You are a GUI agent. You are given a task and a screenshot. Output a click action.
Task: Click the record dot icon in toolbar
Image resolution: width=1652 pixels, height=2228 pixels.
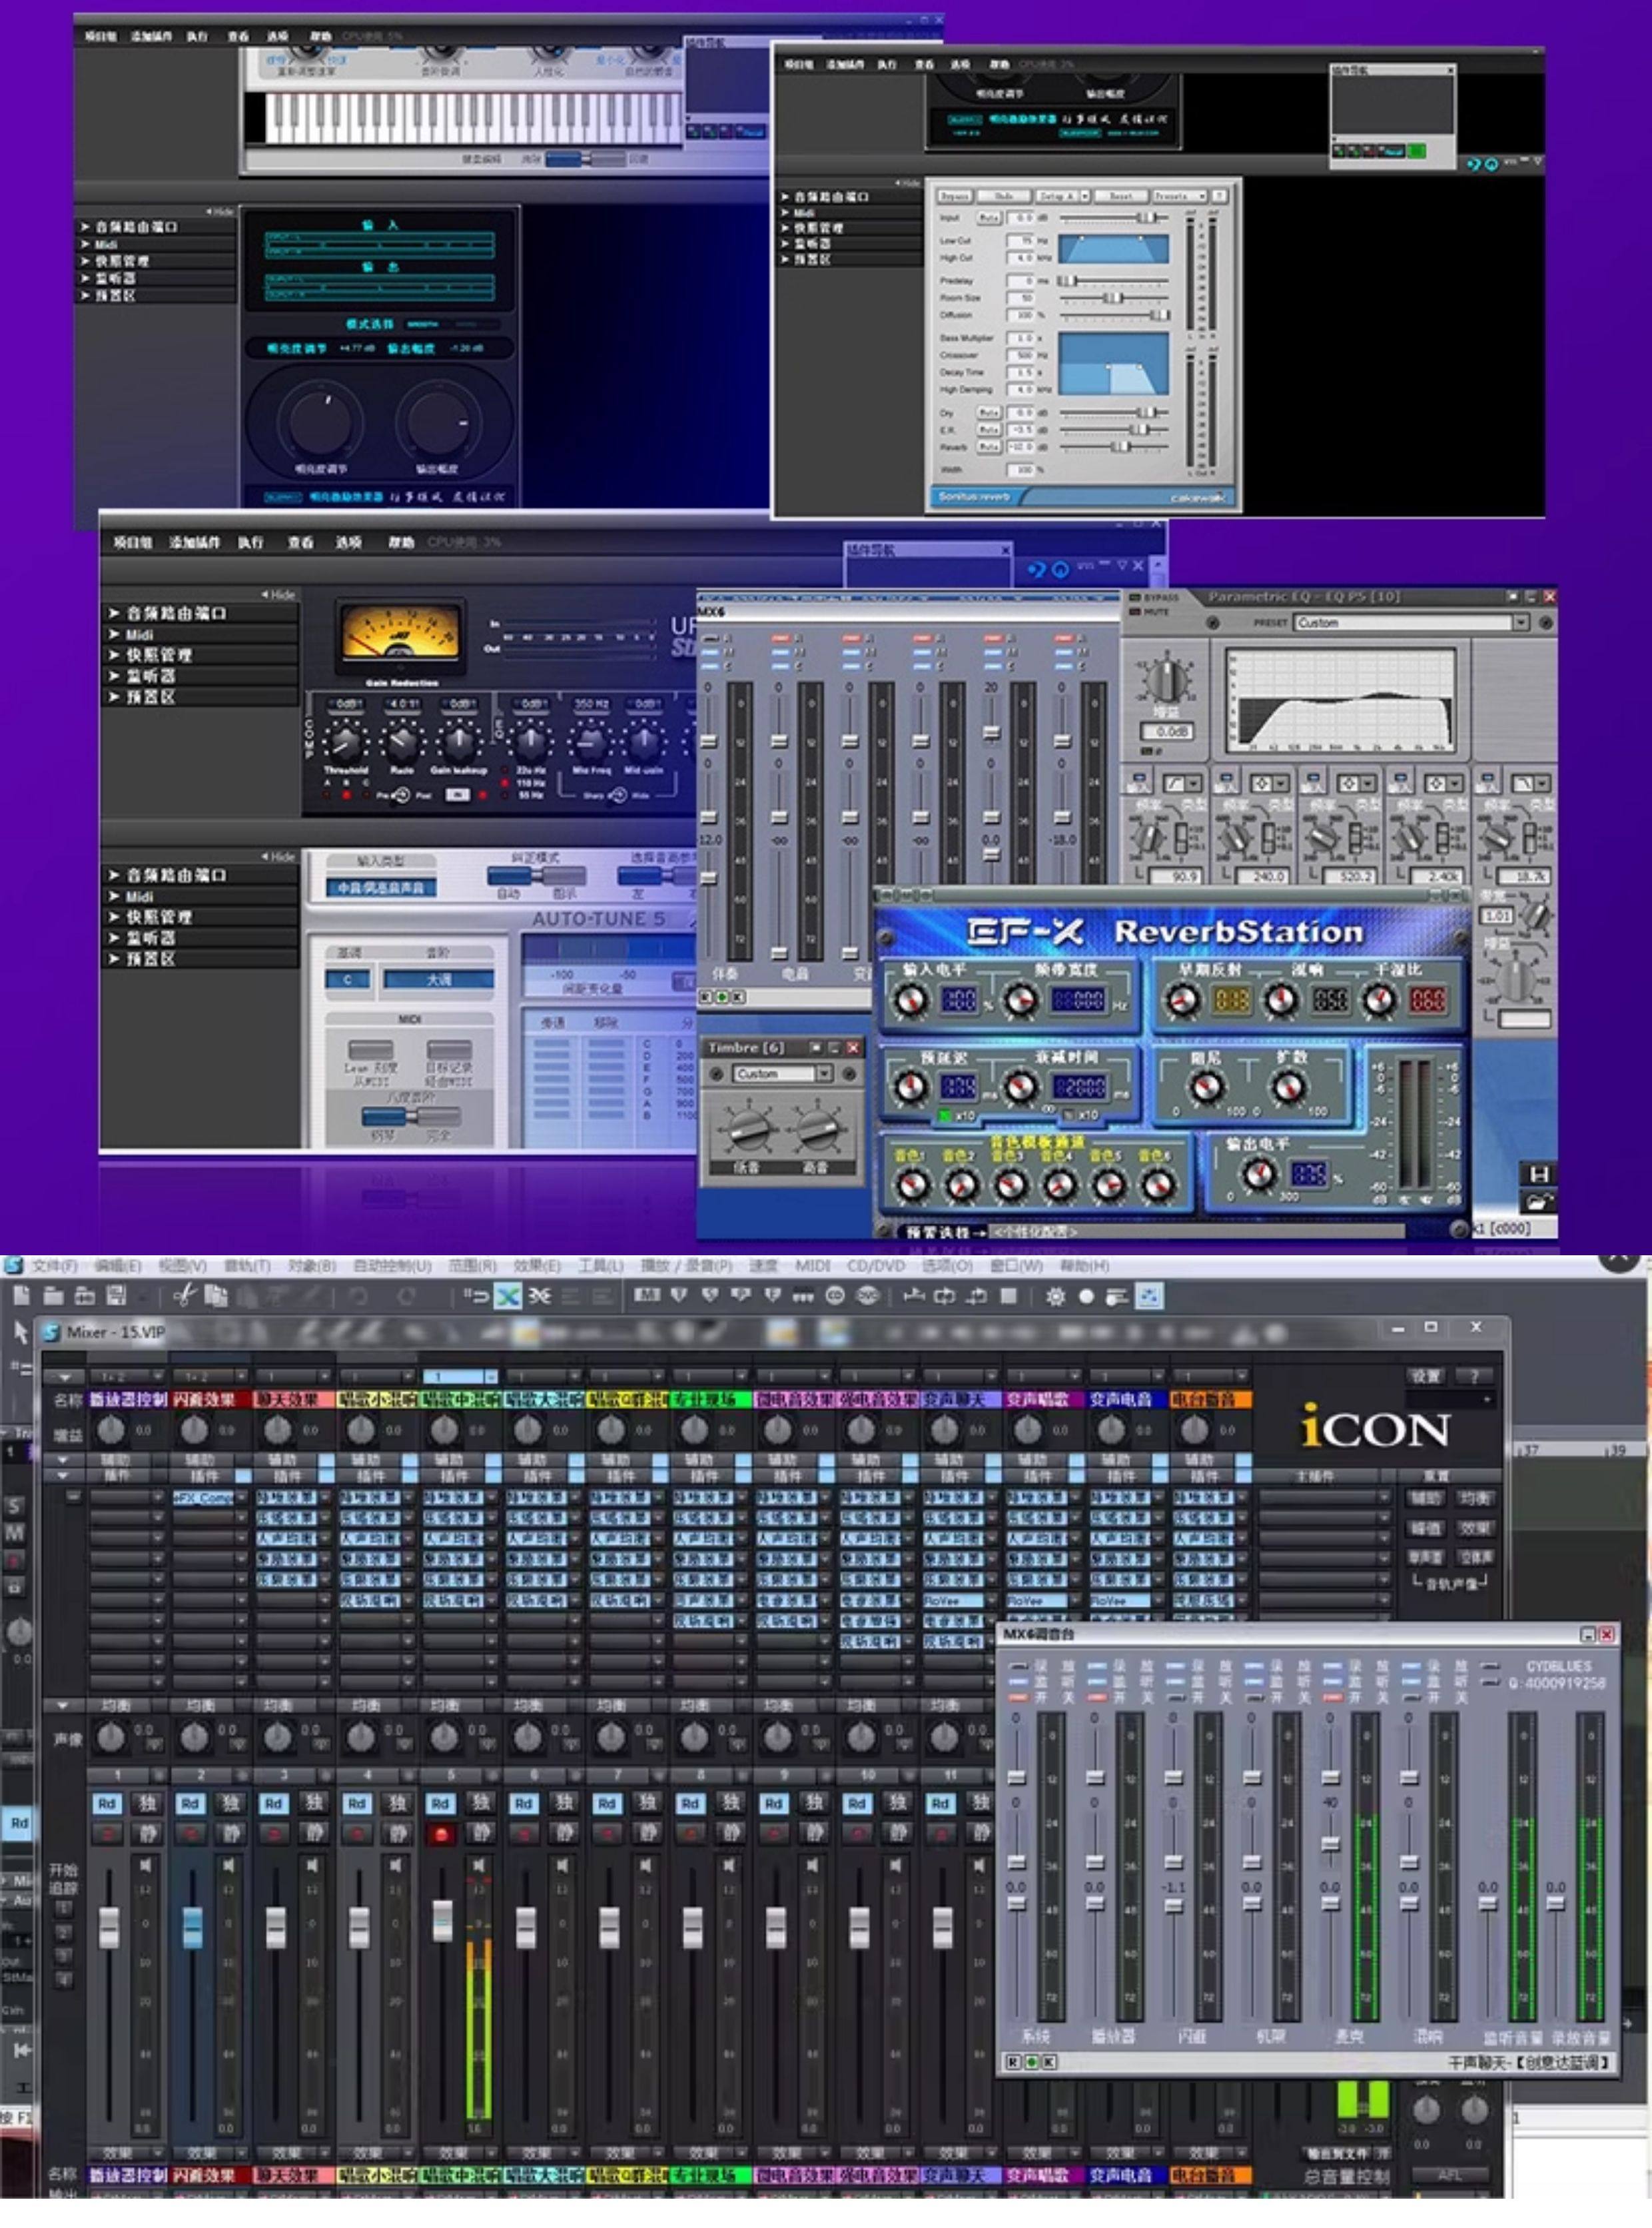click(x=1086, y=1297)
